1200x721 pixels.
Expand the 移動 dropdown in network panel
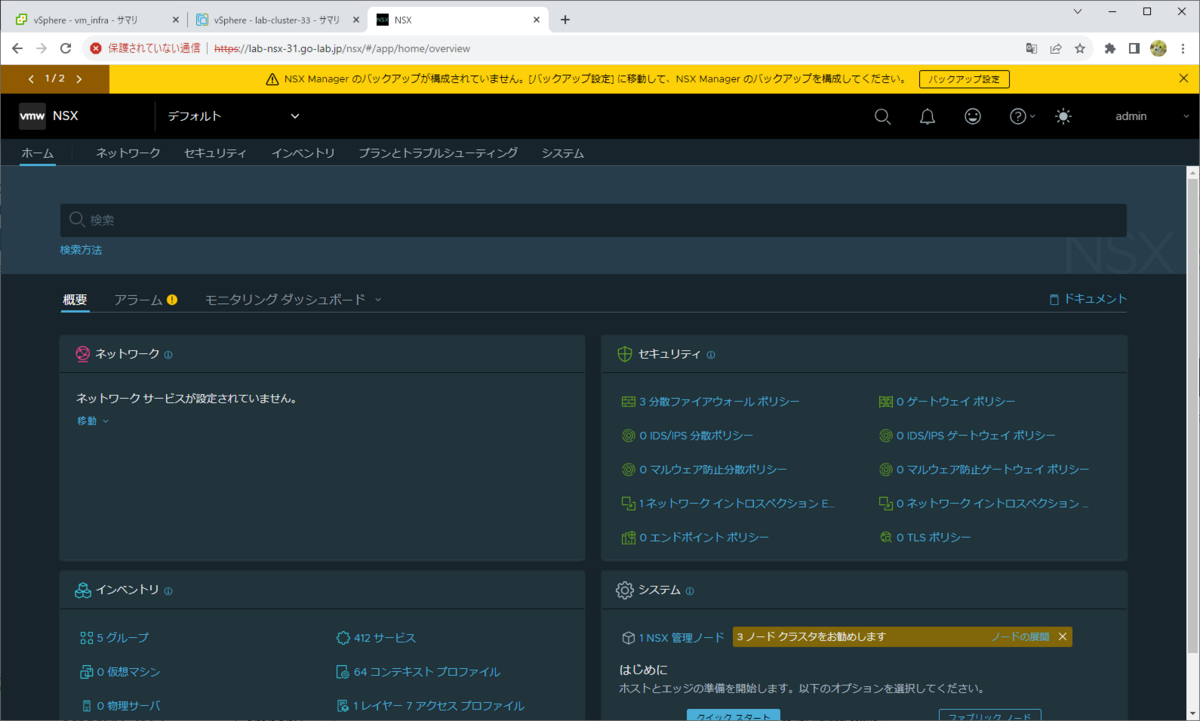pyautogui.click(x=93, y=421)
